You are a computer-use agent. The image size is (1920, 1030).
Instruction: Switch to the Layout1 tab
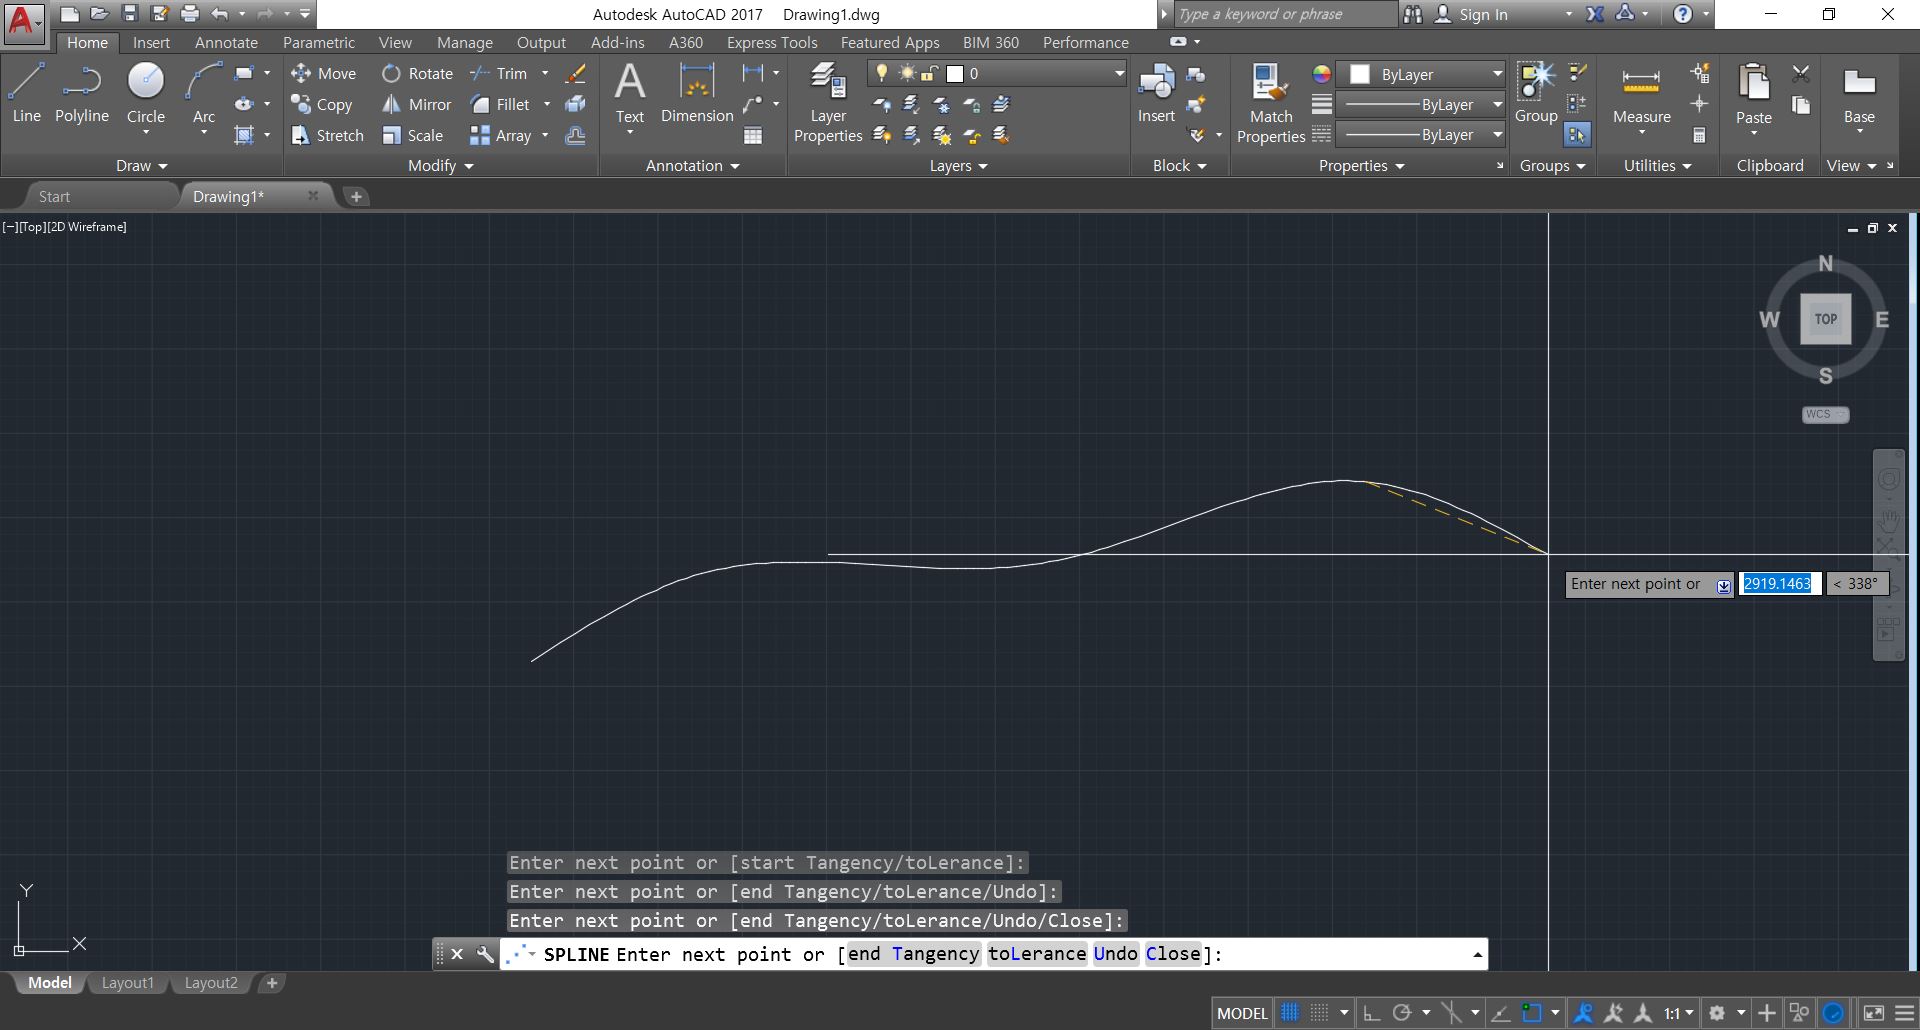point(128,983)
